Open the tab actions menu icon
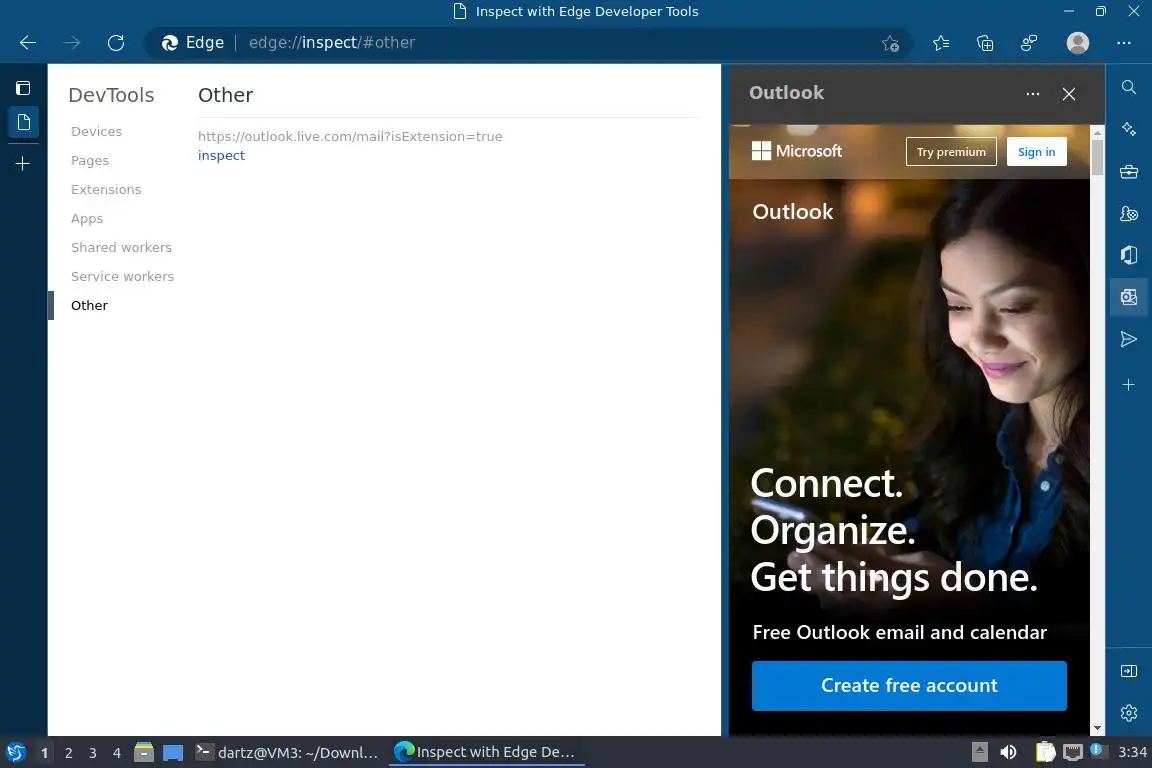The image size is (1152, 768). click(x=24, y=88)
